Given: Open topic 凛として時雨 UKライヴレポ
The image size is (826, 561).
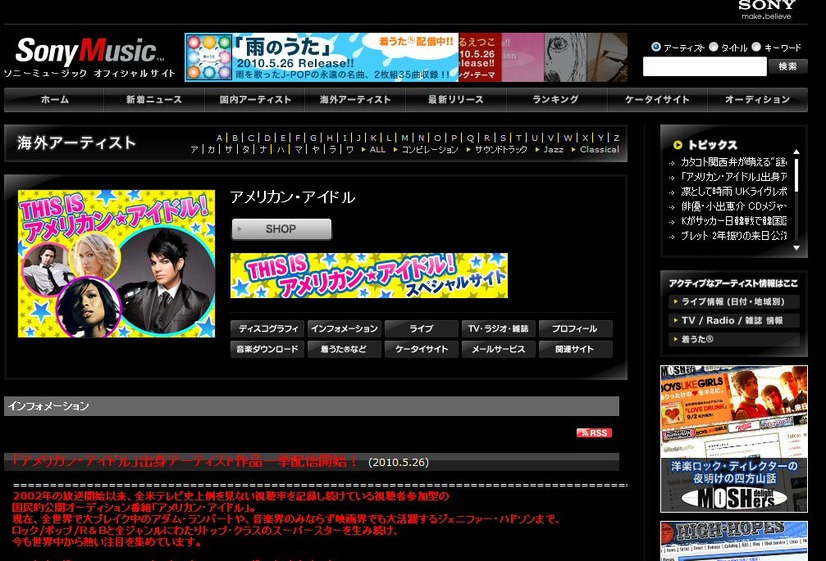Looking at the screenshot, I should pyautogui.click(x=734, y=192).
